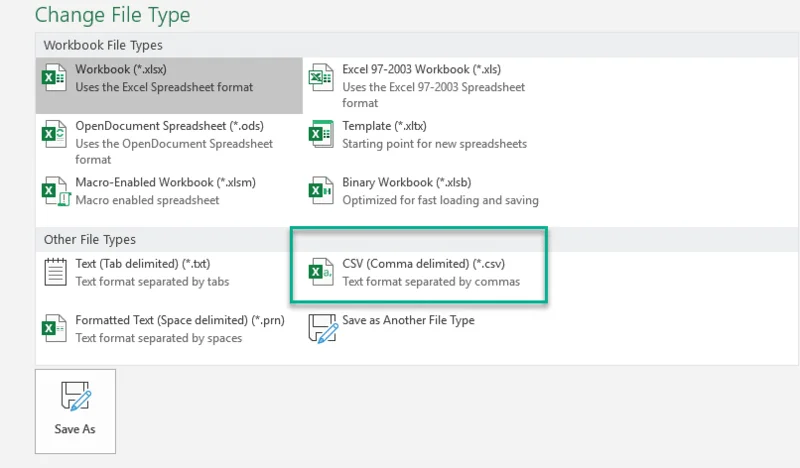Click 'Starting point for new spreadsheets' text
The width and height of the screenshot is (800, 468).
click(x=435, y=144)
